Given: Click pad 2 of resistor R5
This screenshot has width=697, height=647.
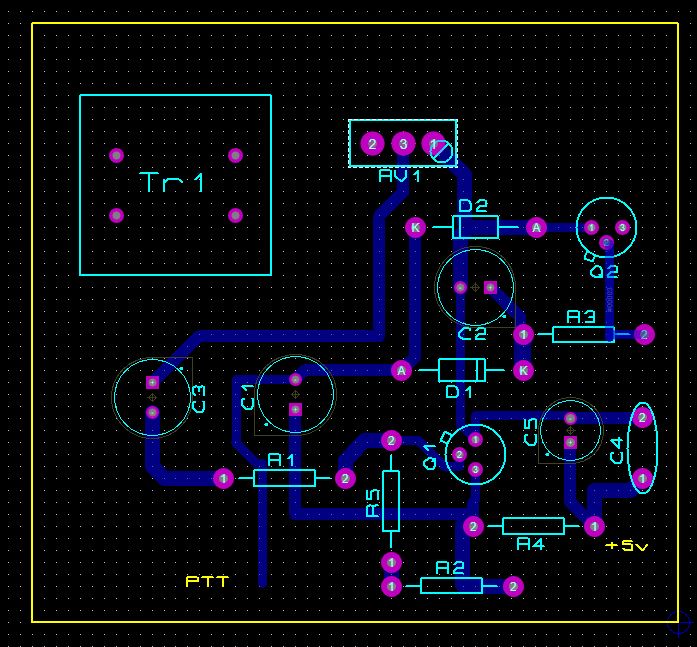Looking at the screenshot, I should pos(391,441).
